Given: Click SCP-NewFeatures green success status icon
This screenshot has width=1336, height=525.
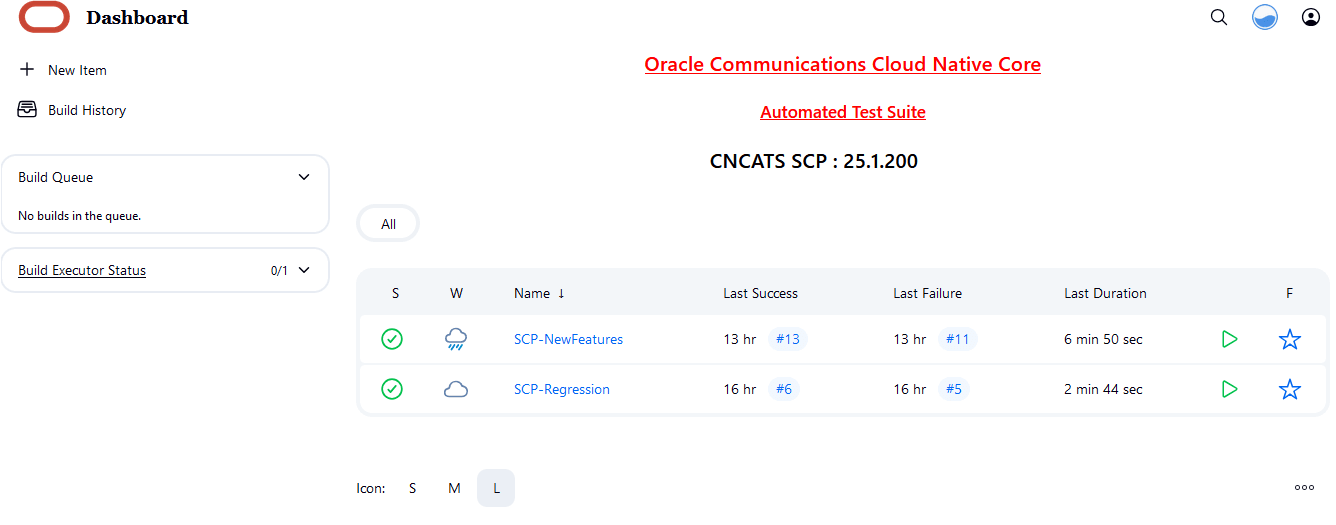Looking at the screenshot, I should coord(392,339).
